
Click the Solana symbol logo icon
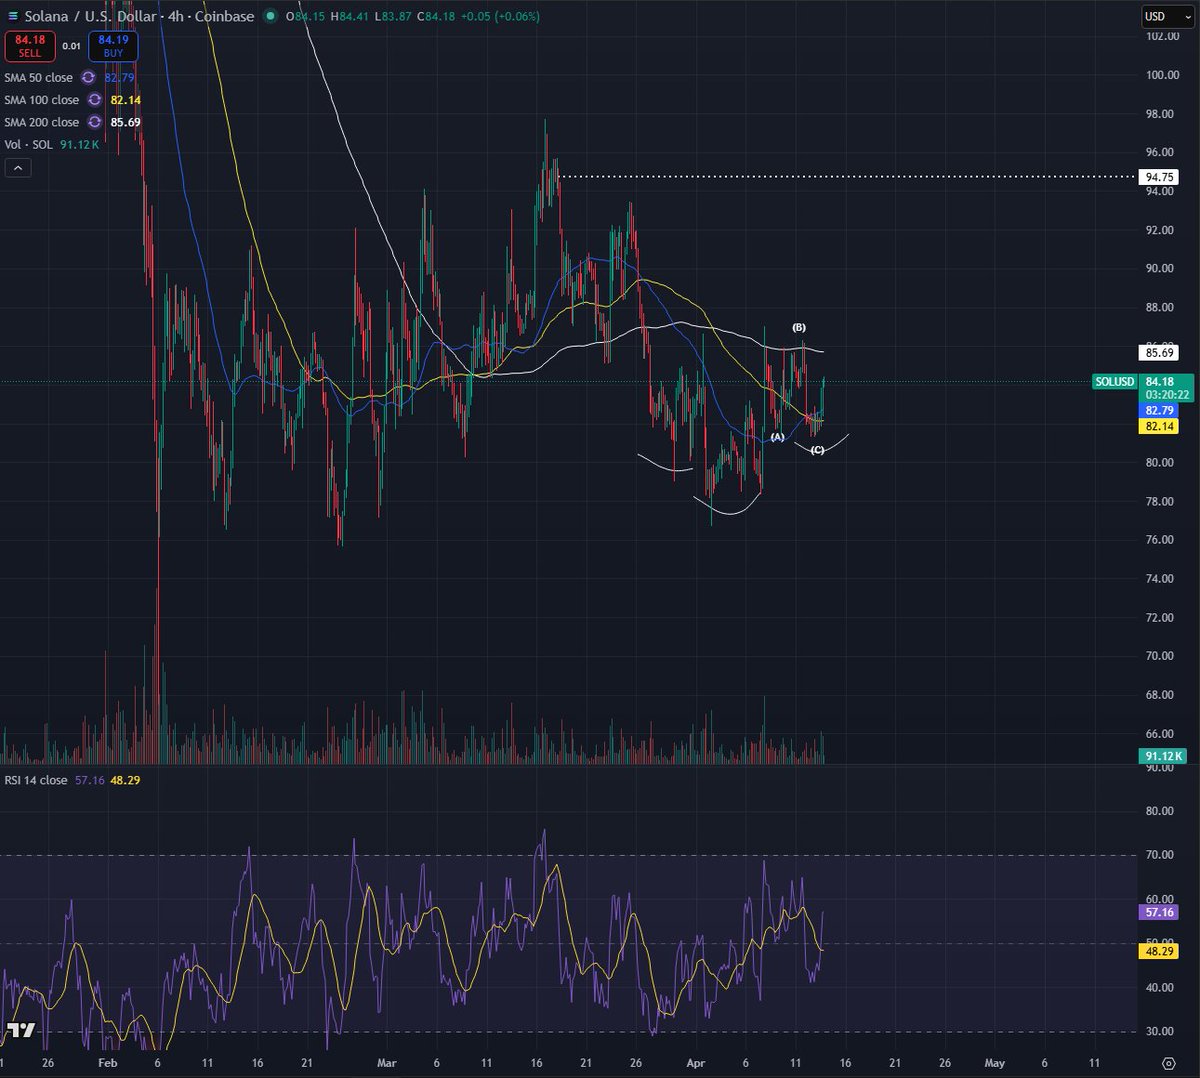[x=13, y=16]
